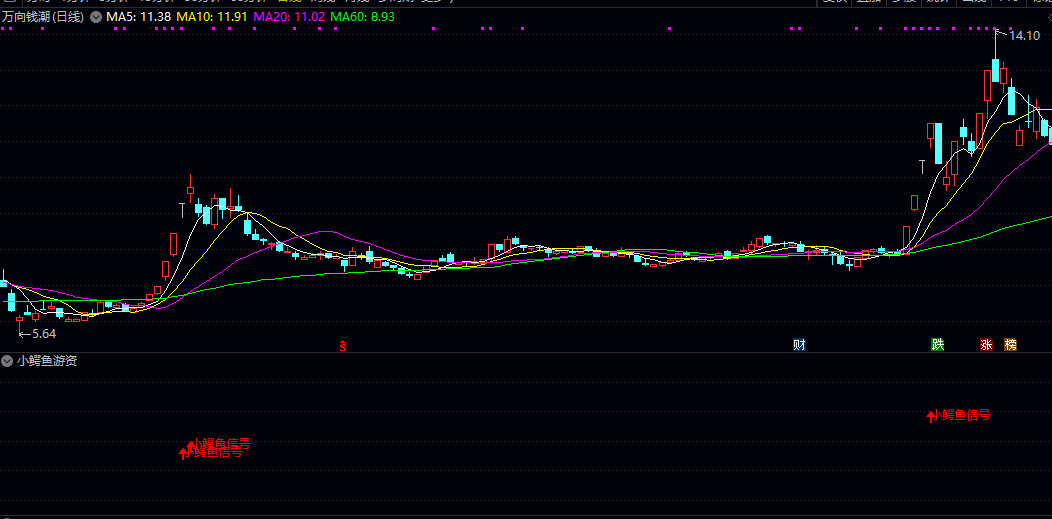Open the orange 榜 ranking marker

point(1010,345)
